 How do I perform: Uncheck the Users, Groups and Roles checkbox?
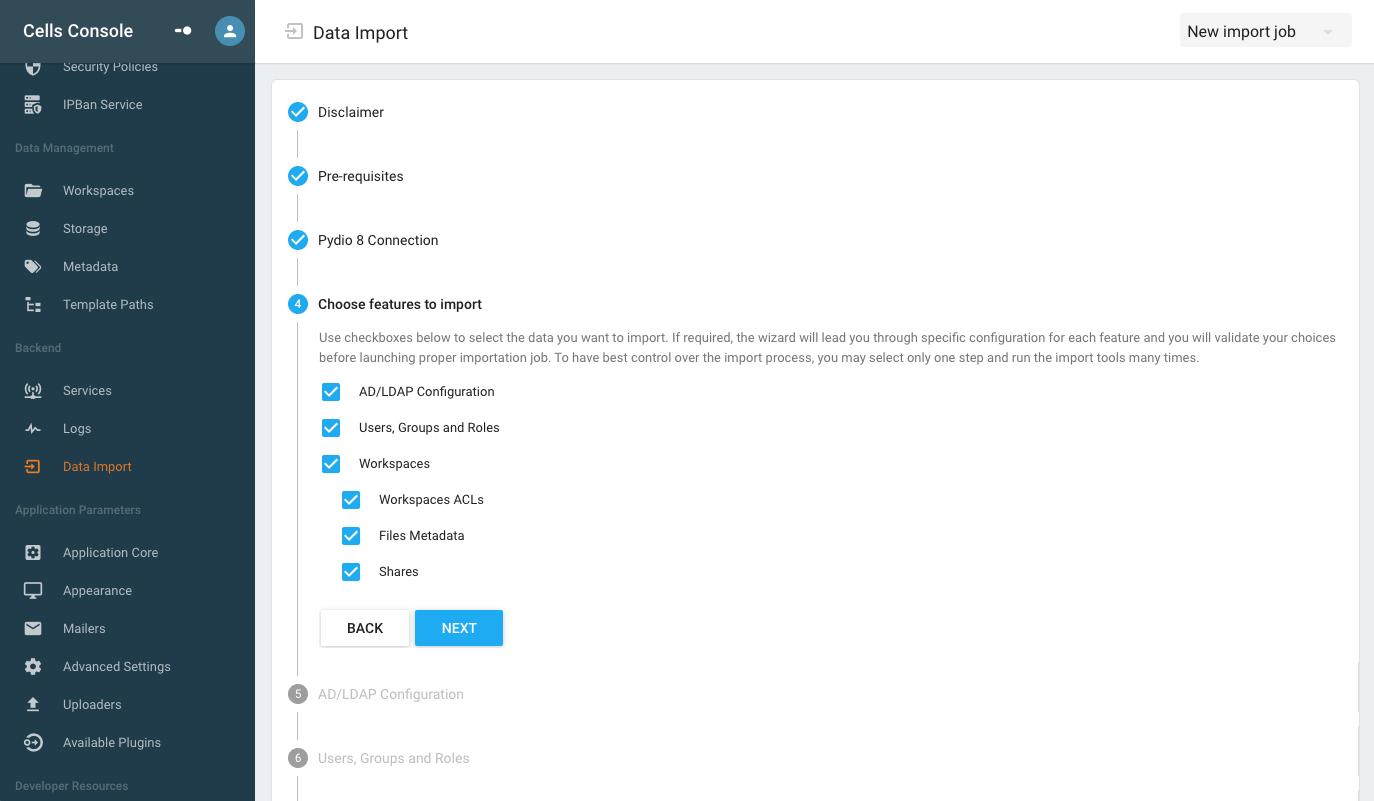[331, 428]
